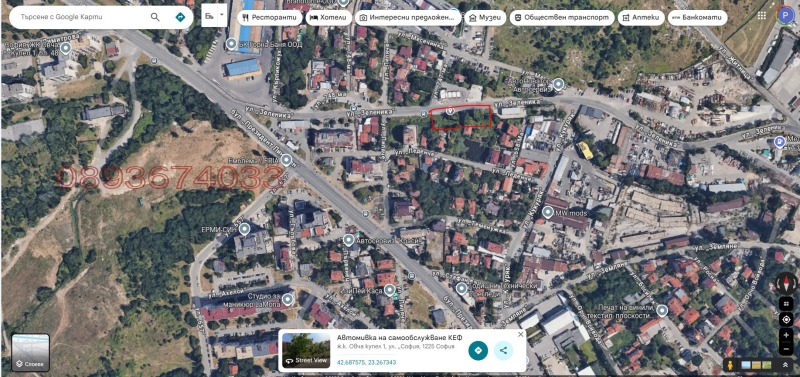Viewport: 800px width, 377px height.
Task: Click the my location target button
Action: [786, 320]
